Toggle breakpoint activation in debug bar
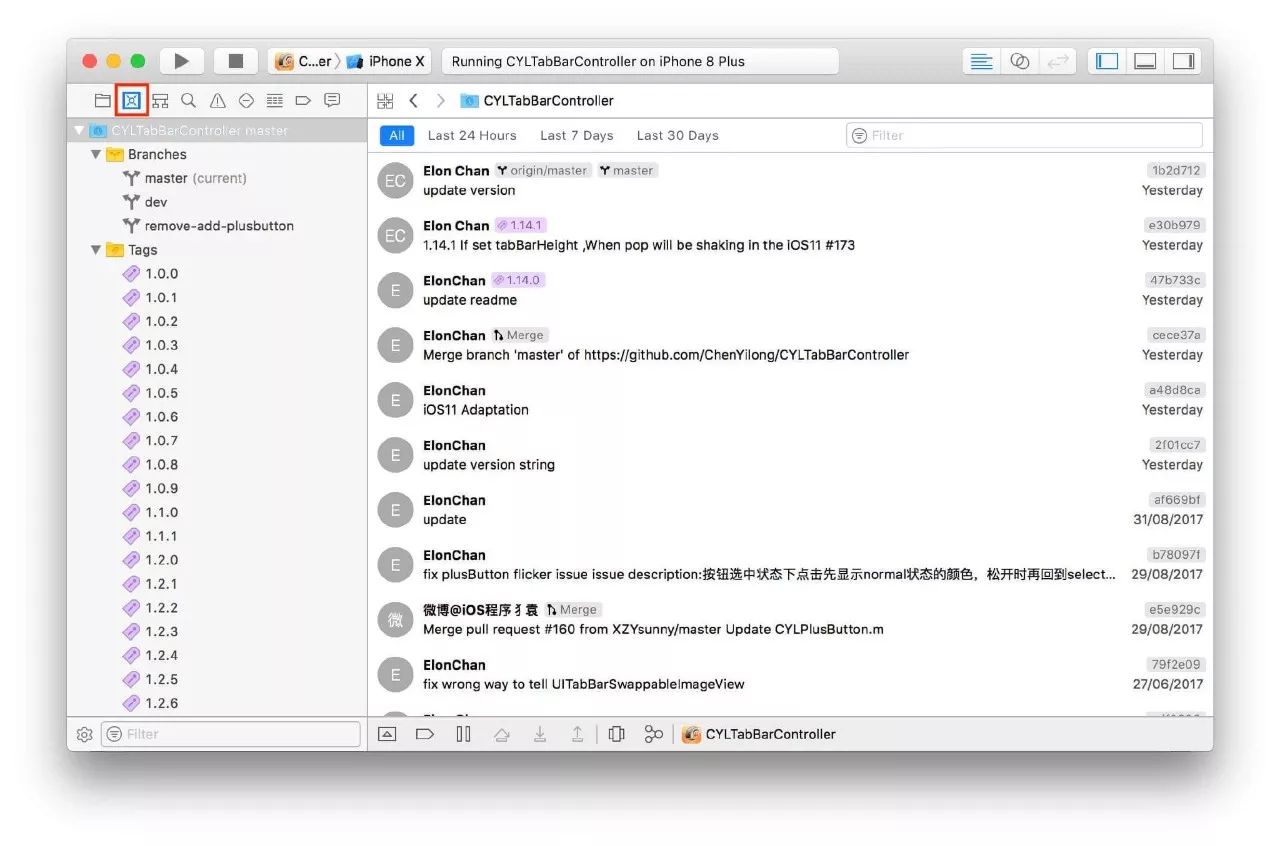Viewport: 1280px width, 846px height. (x=425, y=734)
